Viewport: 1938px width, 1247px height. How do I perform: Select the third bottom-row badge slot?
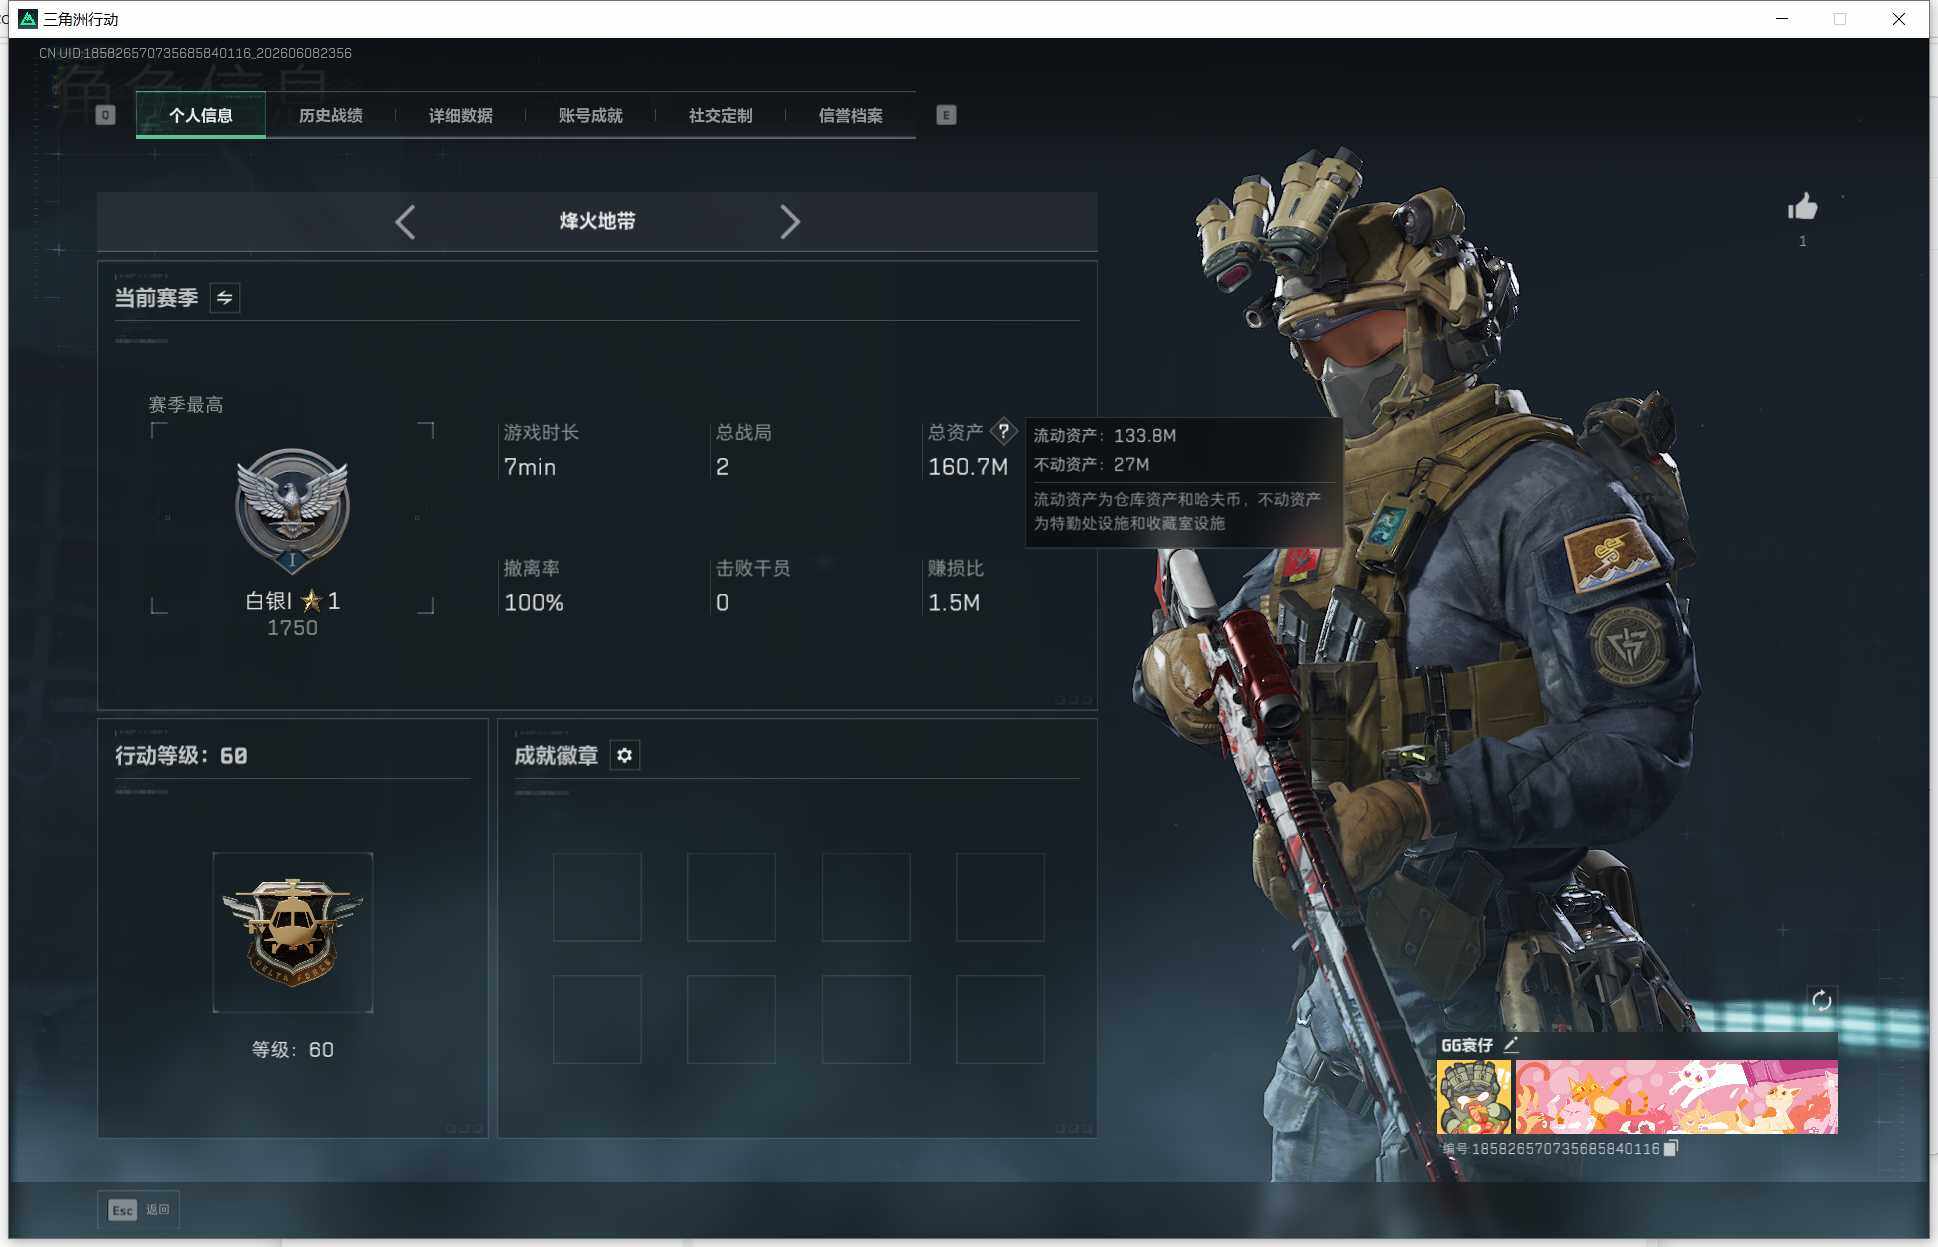point(866,1019)
